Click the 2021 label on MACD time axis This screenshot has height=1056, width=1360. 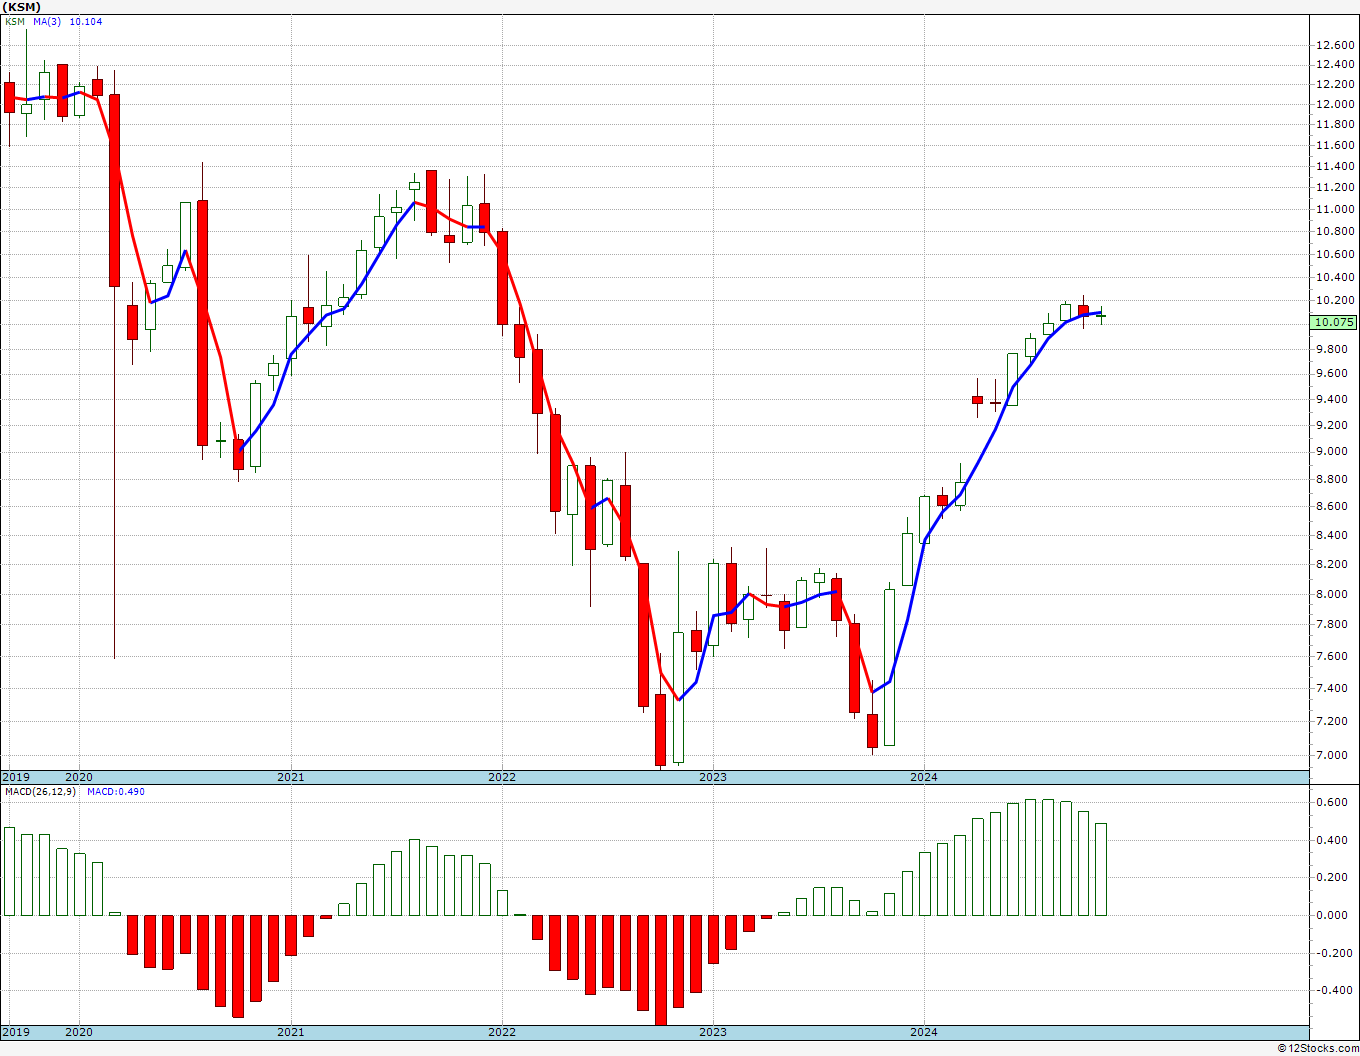pyautogui.click(x=291, y=1032)
